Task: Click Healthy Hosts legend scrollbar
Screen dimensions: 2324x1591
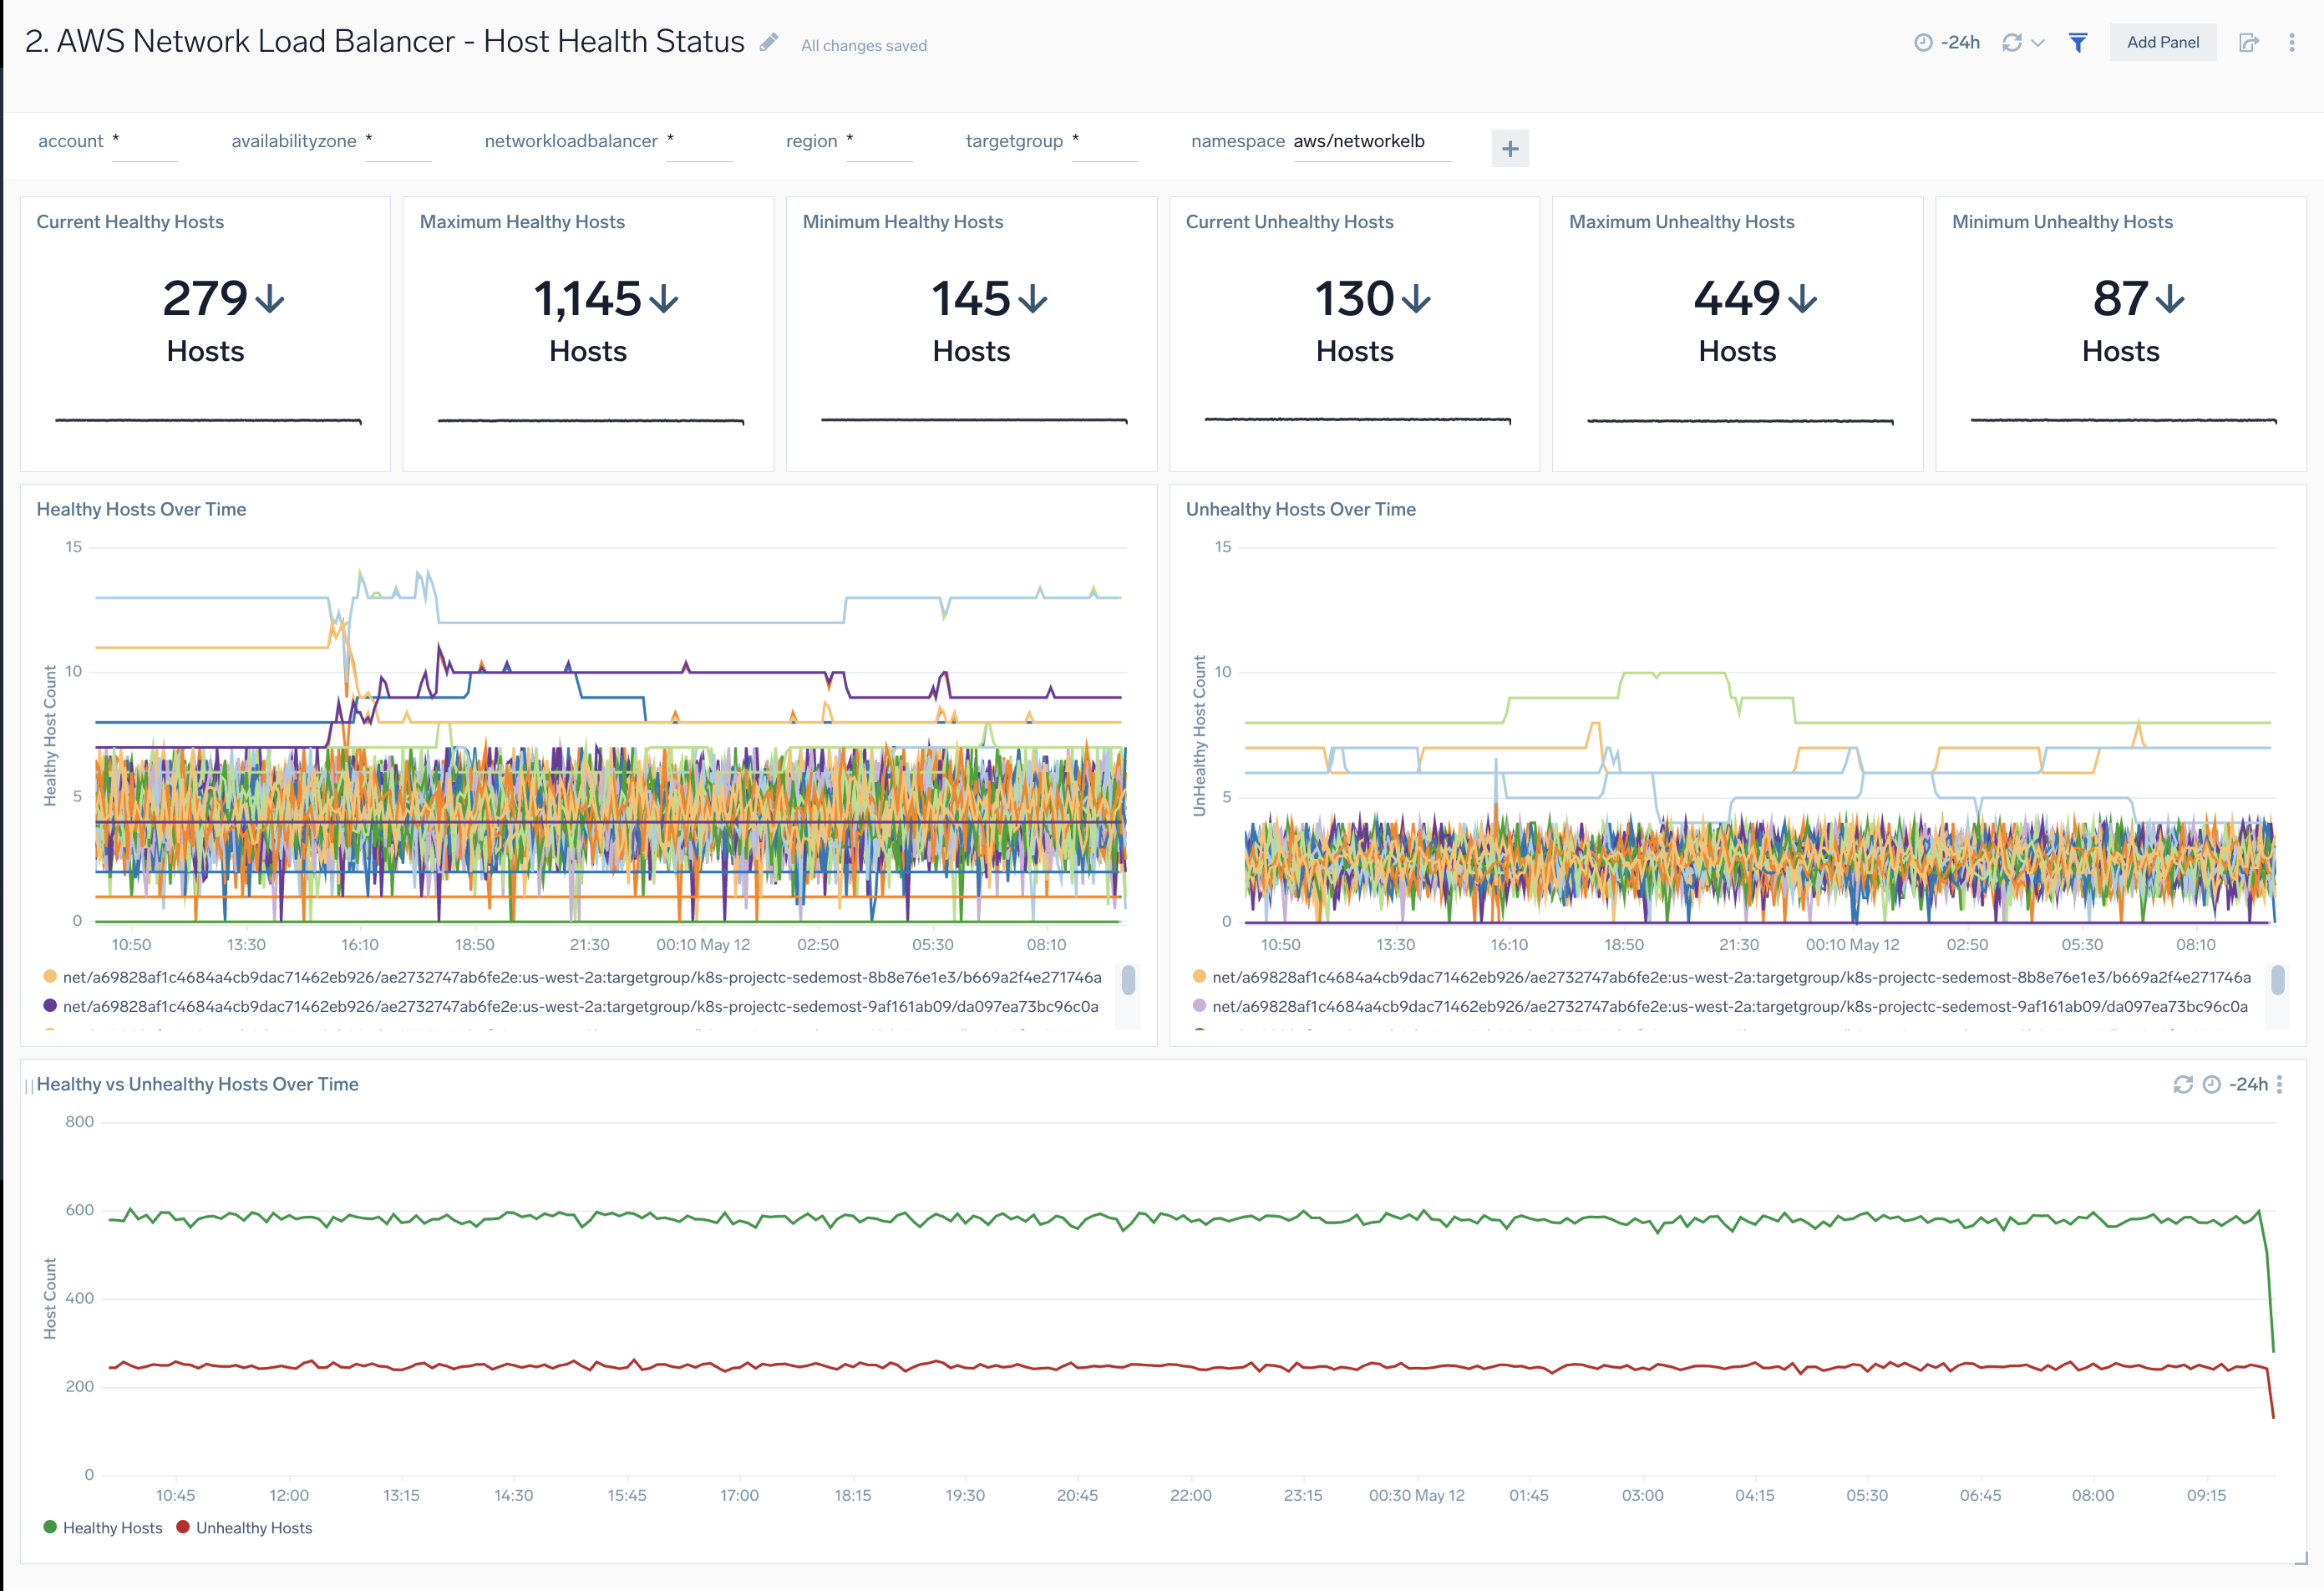Action: coord(1128,980)
